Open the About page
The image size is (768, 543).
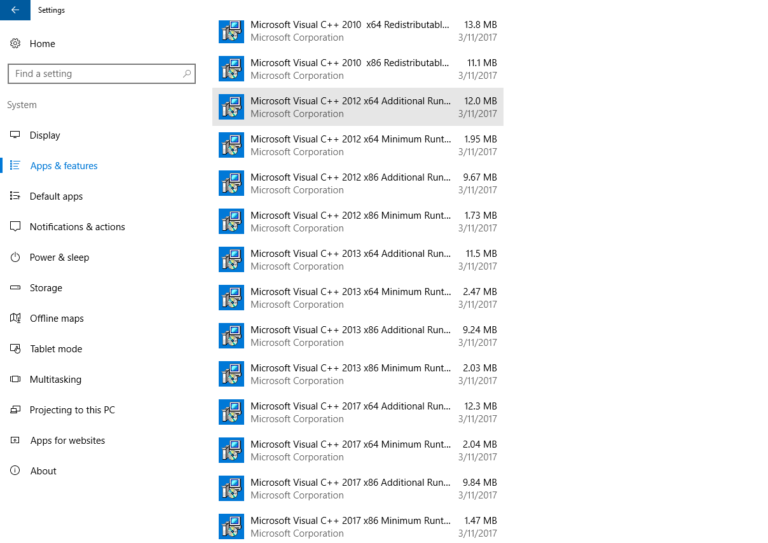(x=43, y=471)
